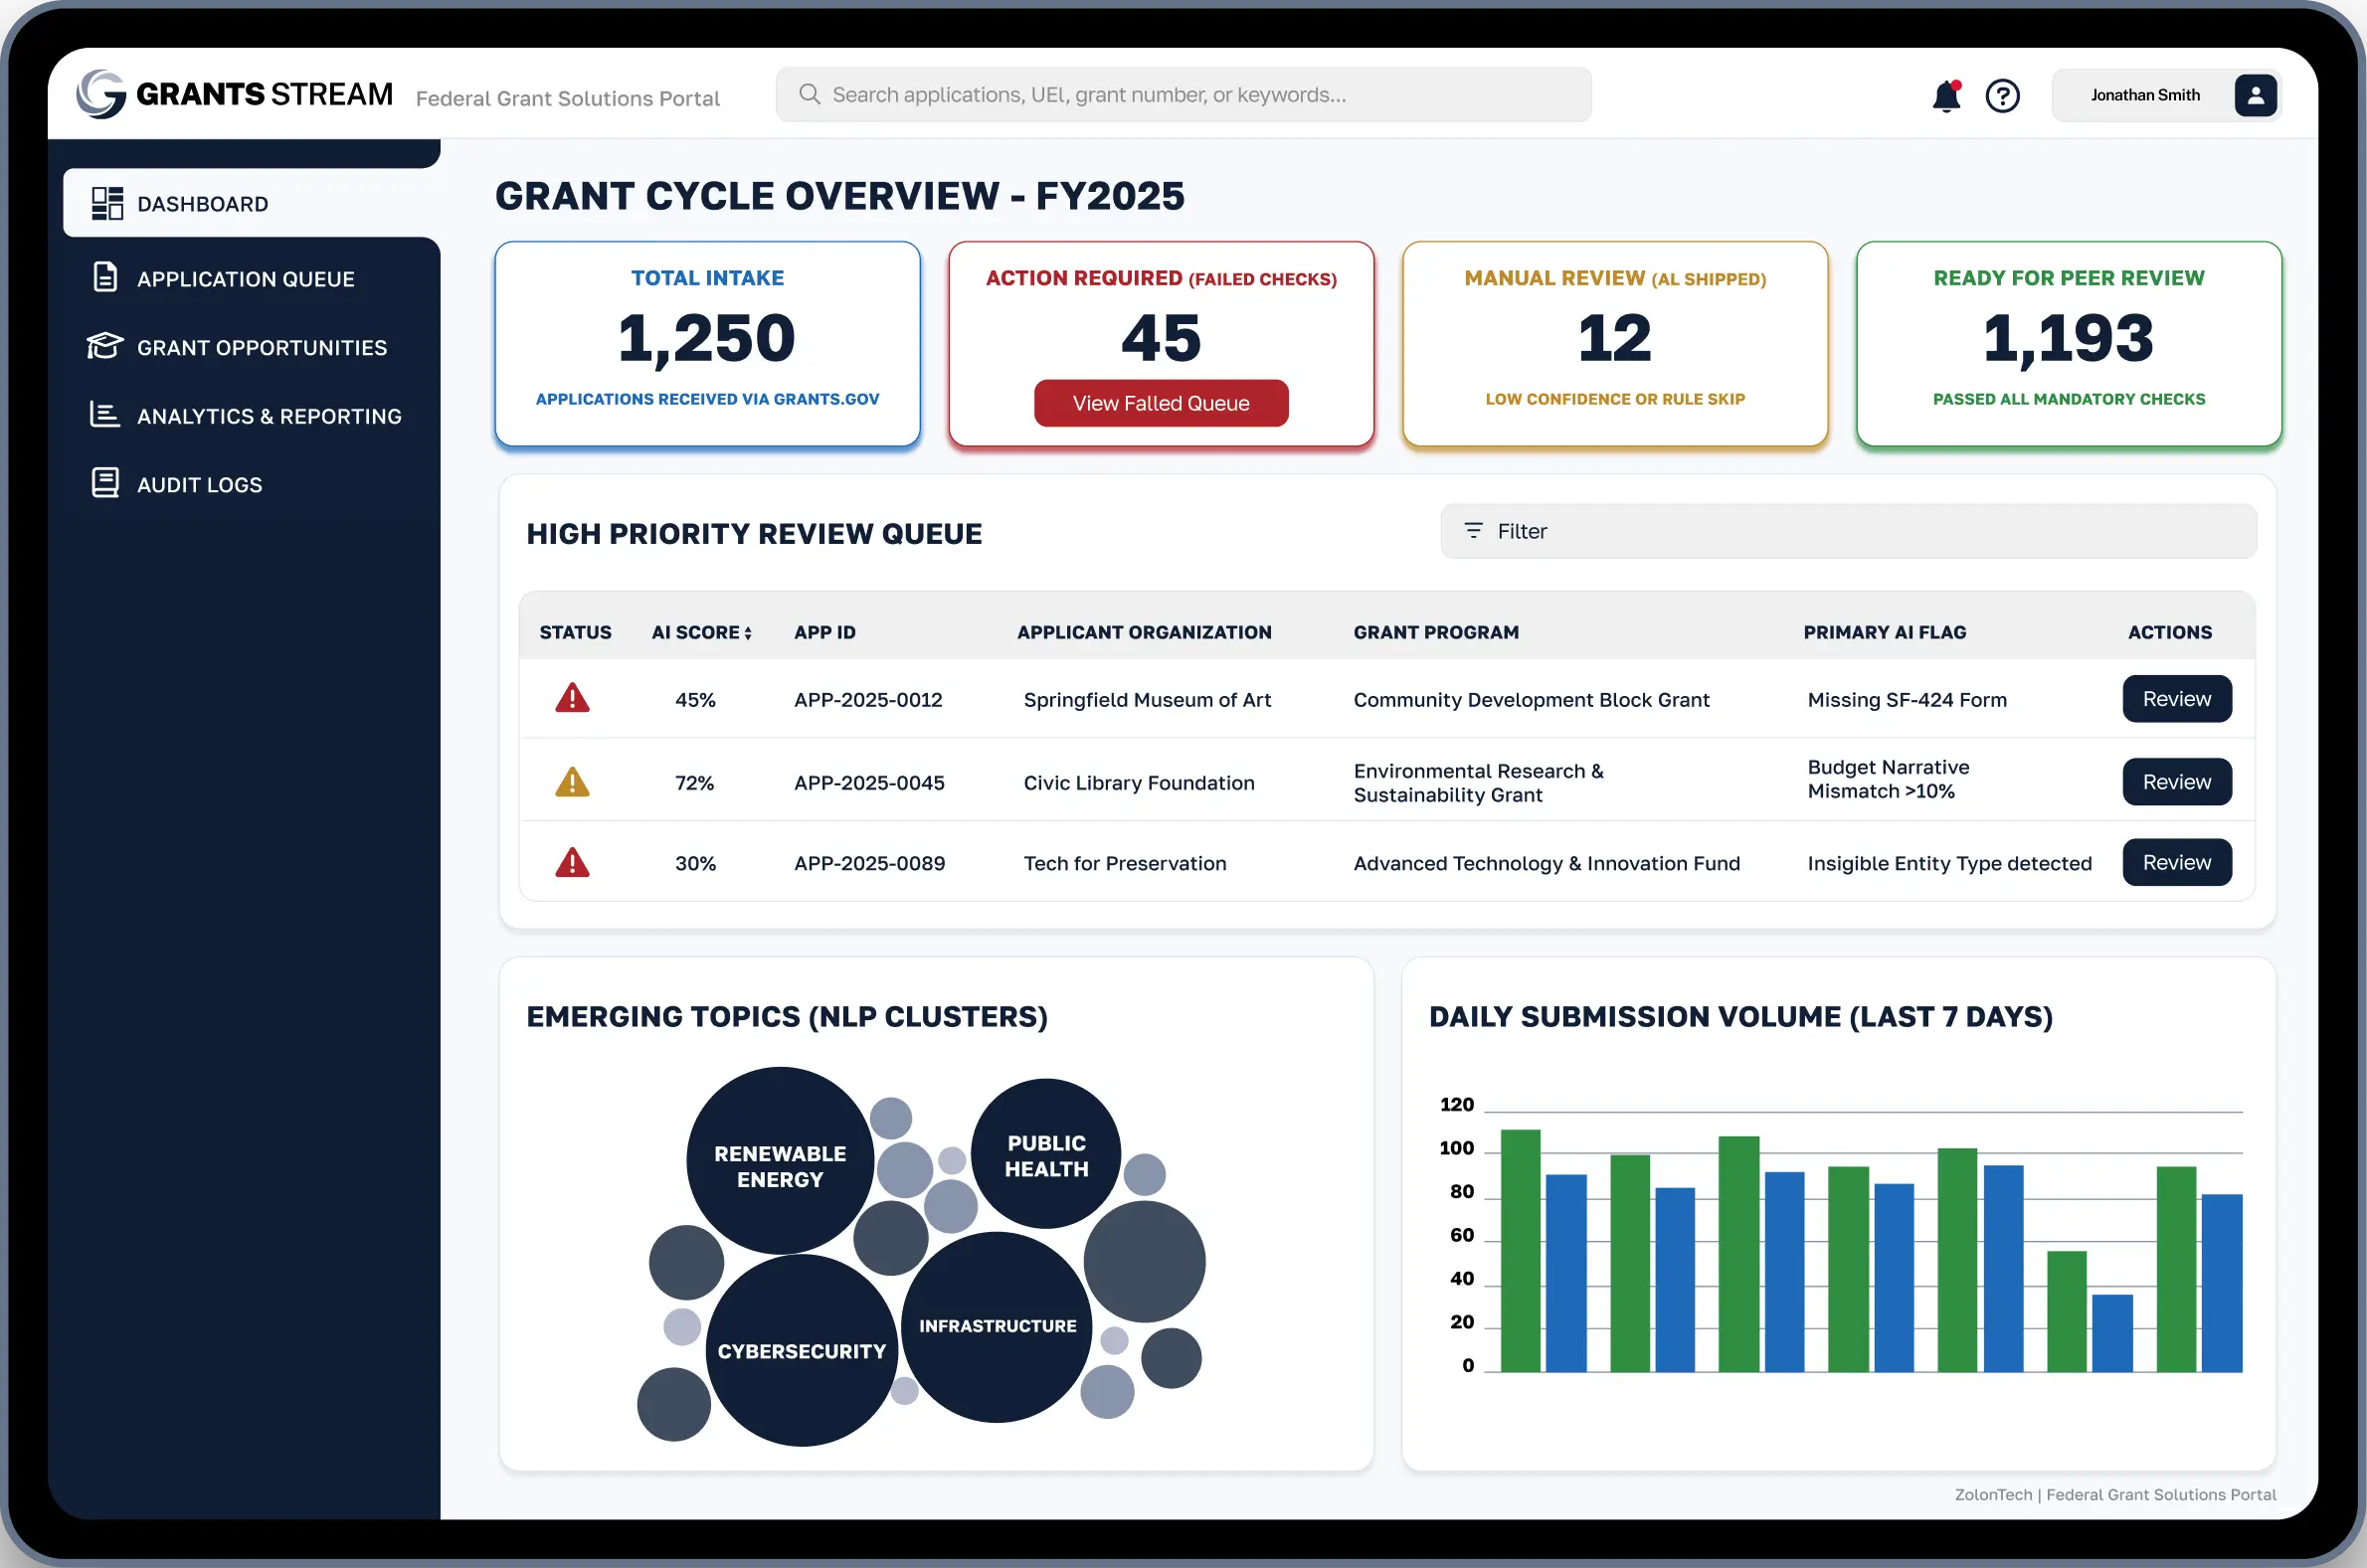
Task: Open notifications bell icon
Action: click(x=1945, y=96)
